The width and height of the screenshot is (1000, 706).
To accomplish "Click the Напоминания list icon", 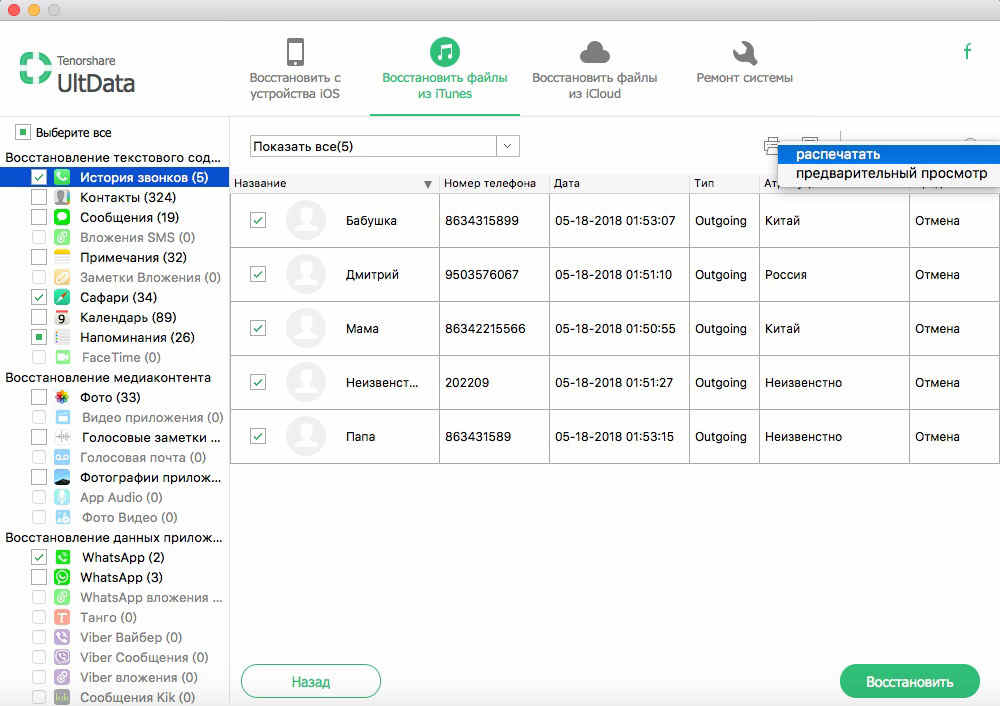I will [62, 337].
